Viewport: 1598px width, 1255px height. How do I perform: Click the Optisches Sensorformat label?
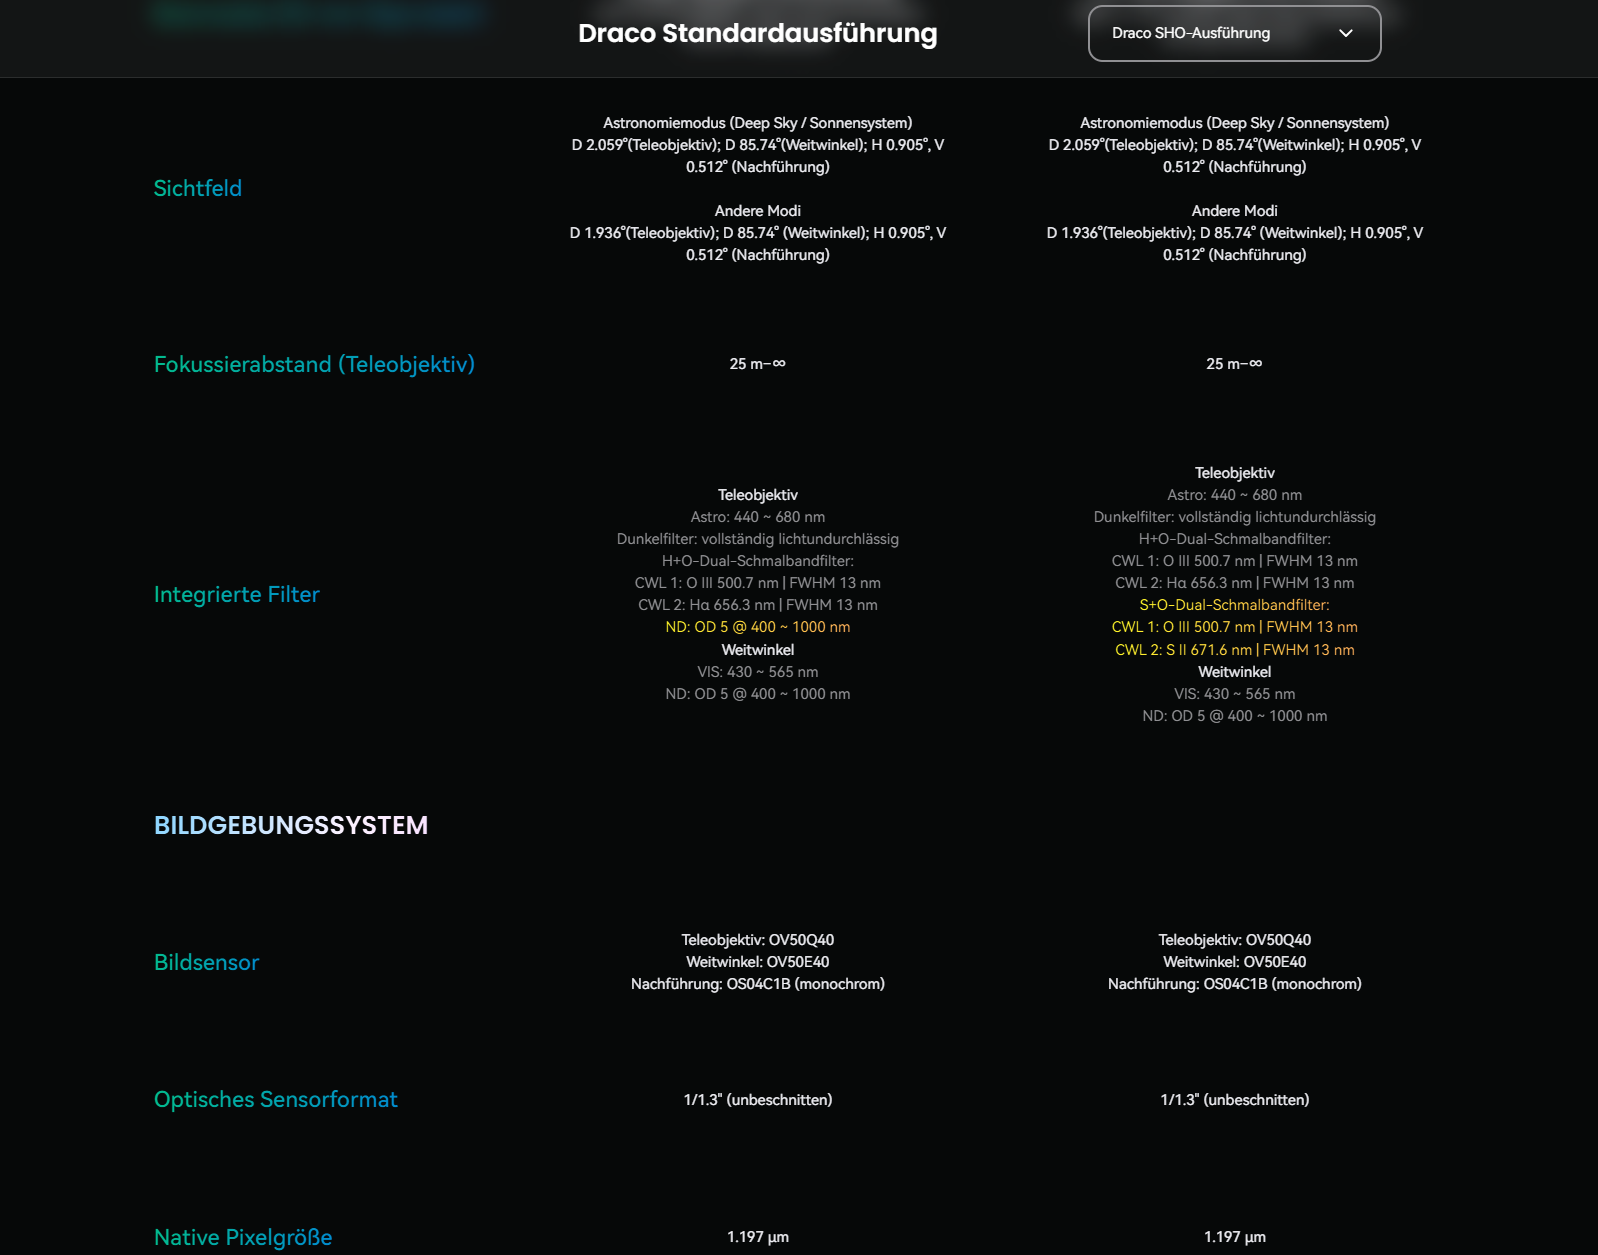(276, 1099)
